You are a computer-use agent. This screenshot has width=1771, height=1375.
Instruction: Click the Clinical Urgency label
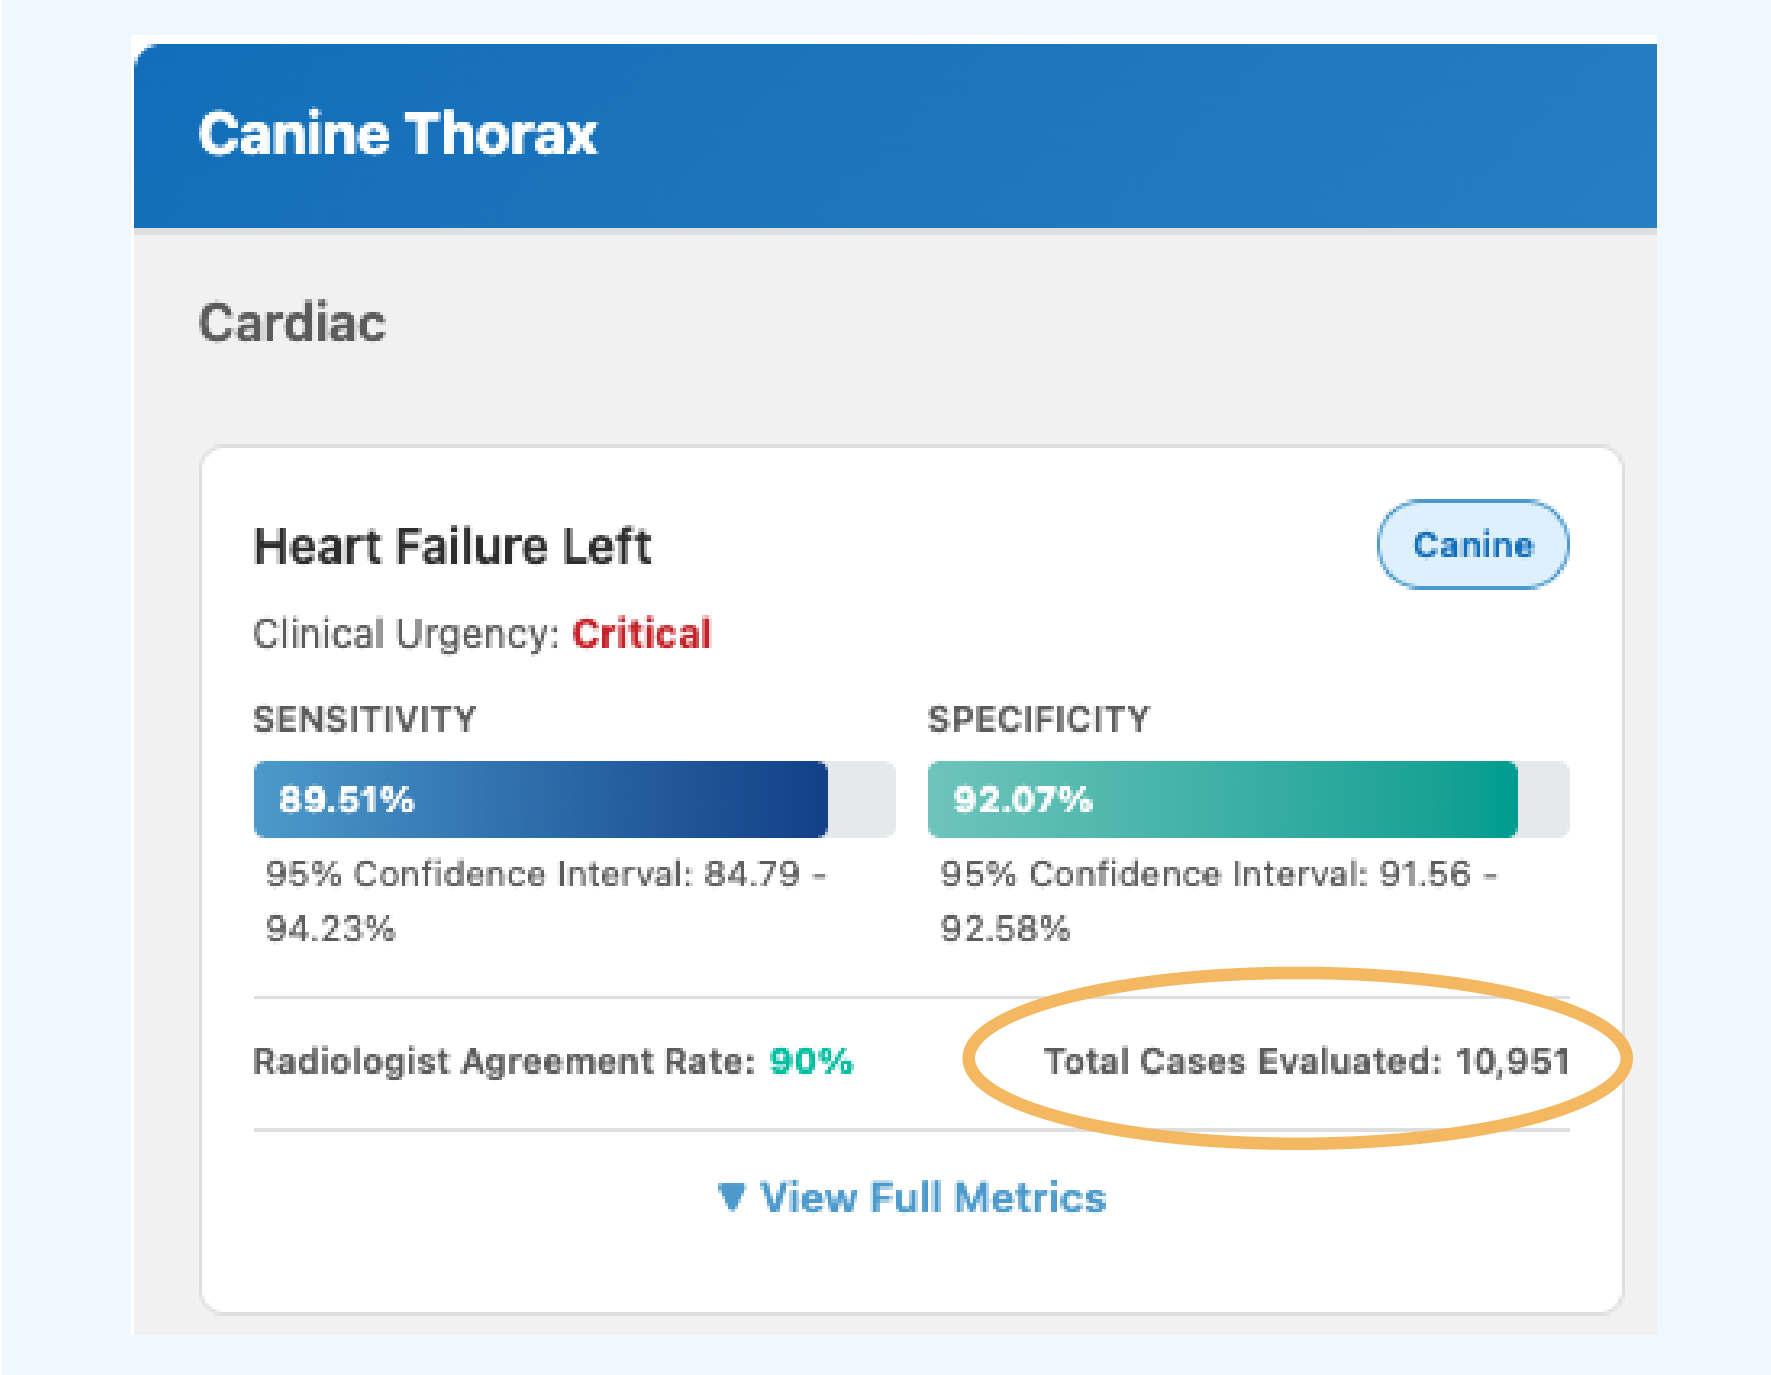pyautogui.click(x=406, y=634)
